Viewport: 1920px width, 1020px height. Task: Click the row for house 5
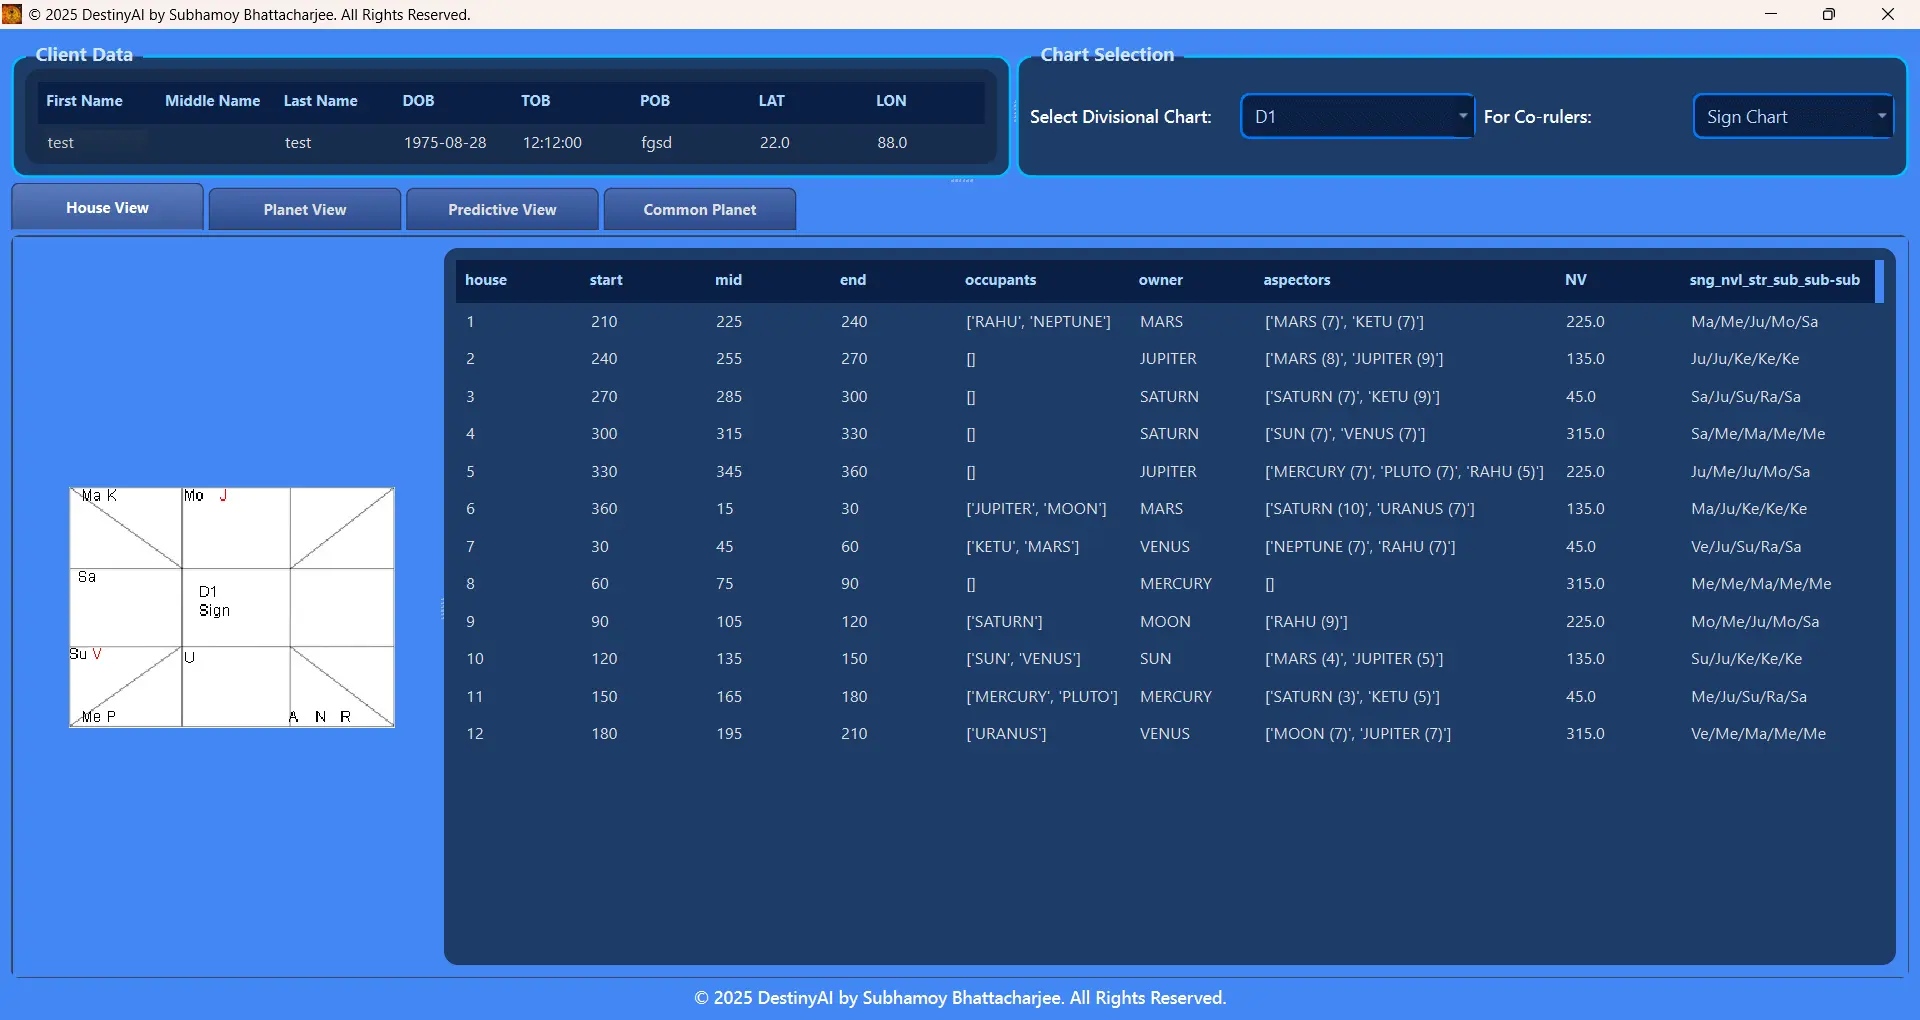click(x=900, y=471)
